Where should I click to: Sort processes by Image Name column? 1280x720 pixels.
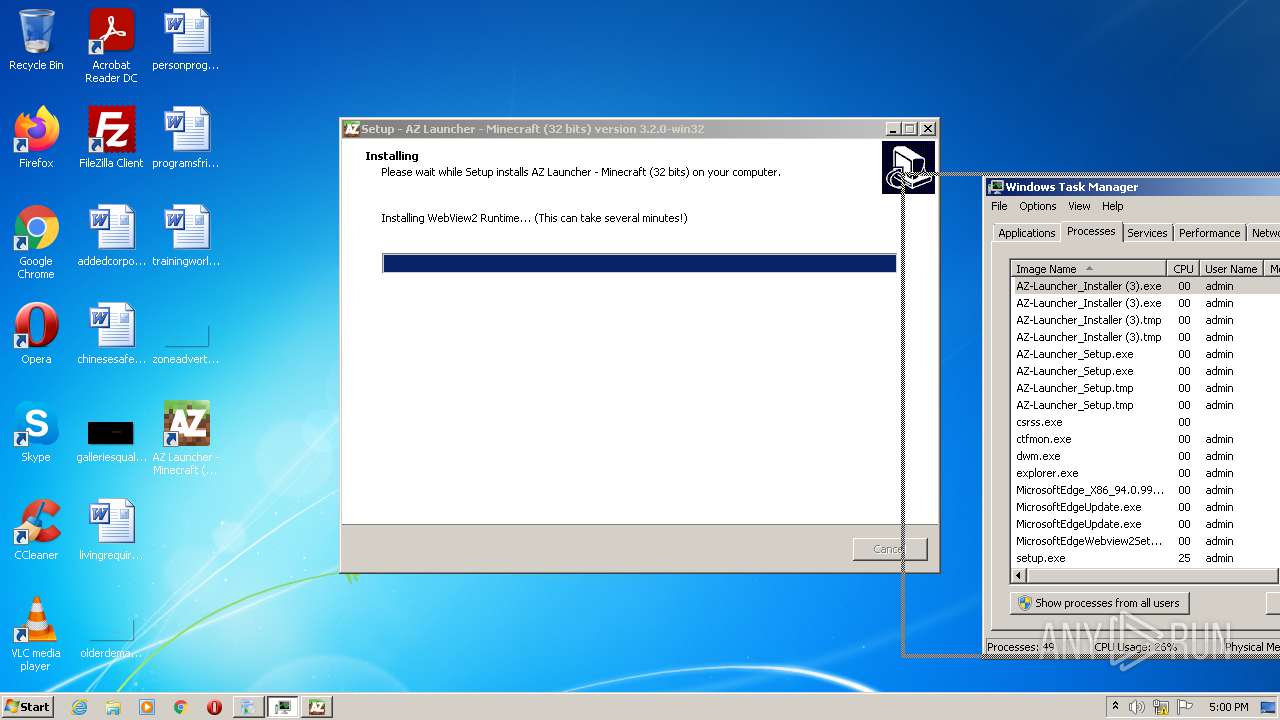(1088, 269)
